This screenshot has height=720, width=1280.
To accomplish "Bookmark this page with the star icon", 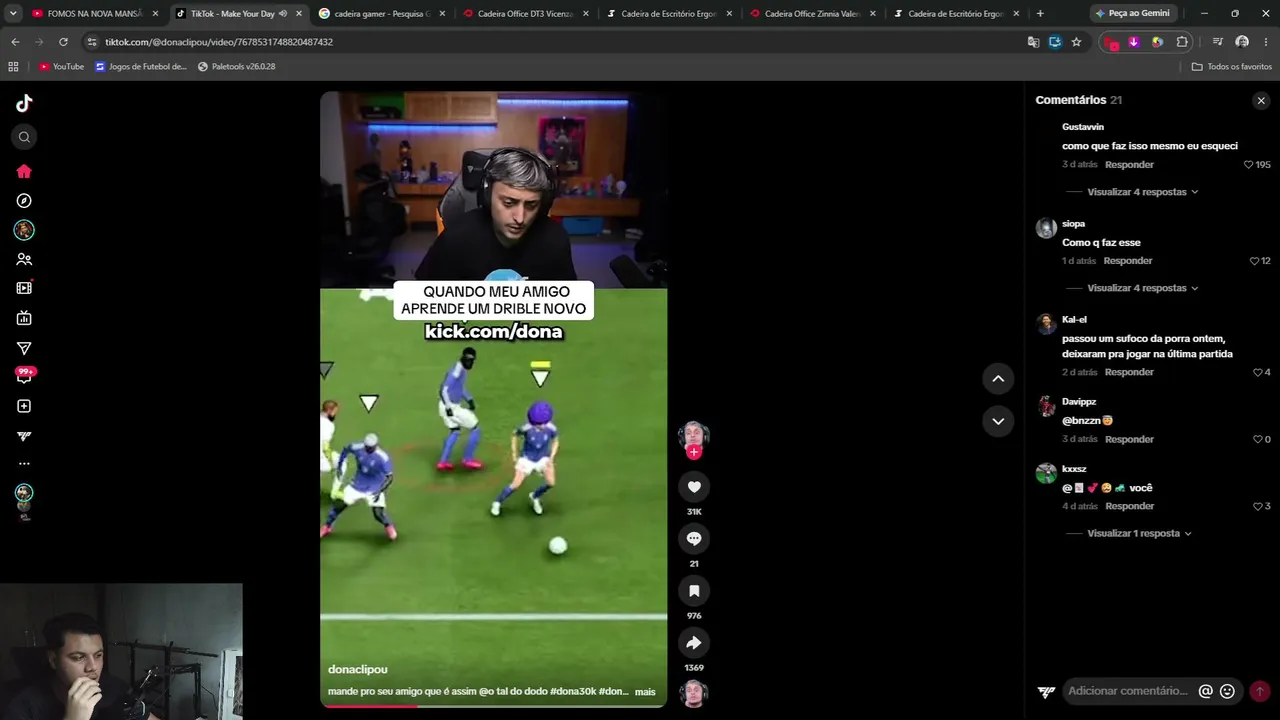I will click(1076, 42).
